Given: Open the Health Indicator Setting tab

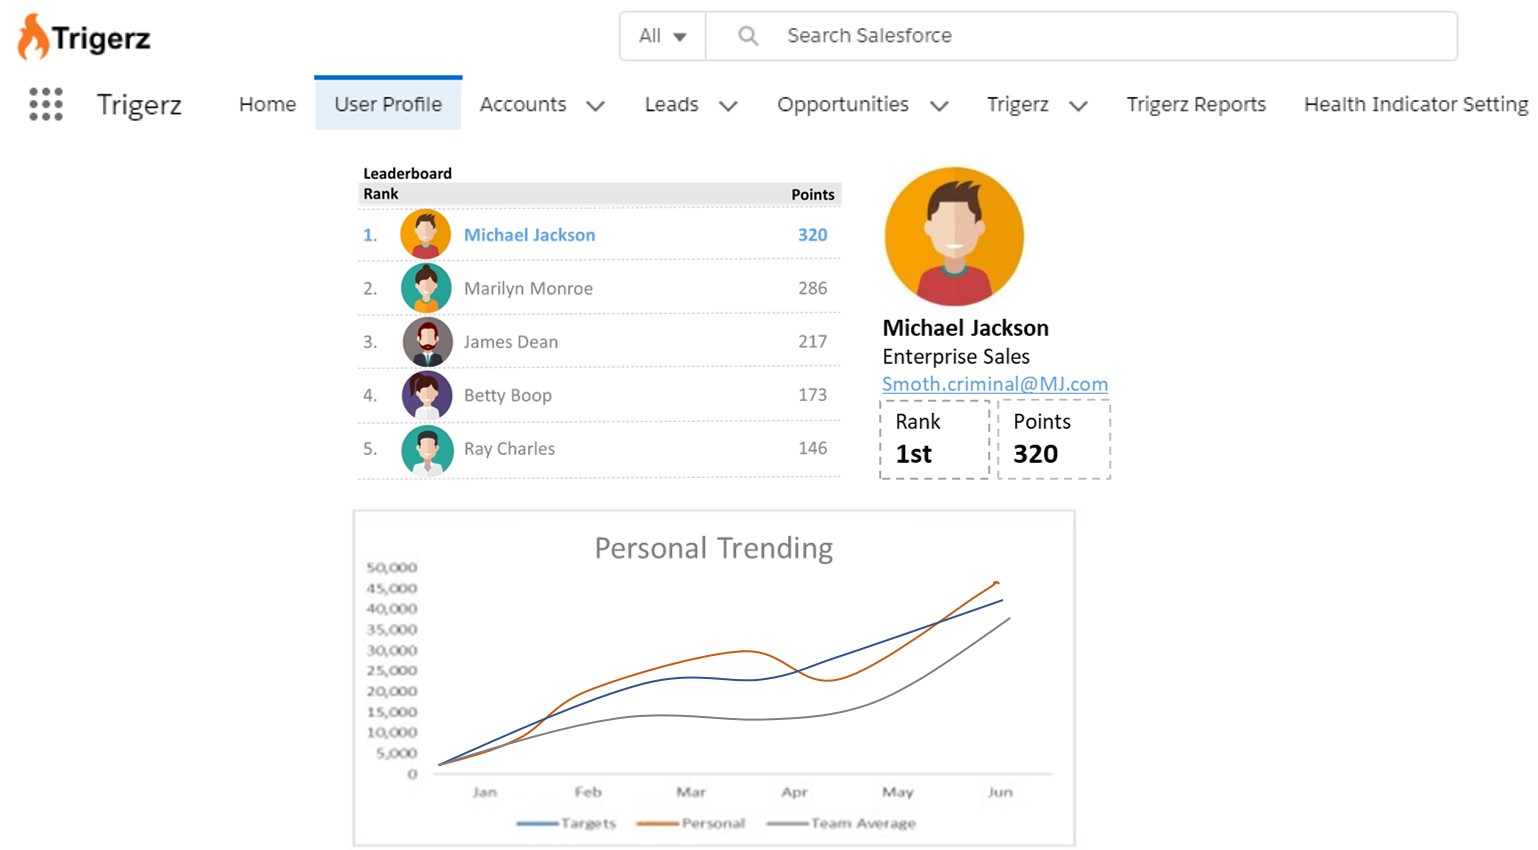Looking at the screenshot, I should pyautogui.click(x=1416, y=104).
